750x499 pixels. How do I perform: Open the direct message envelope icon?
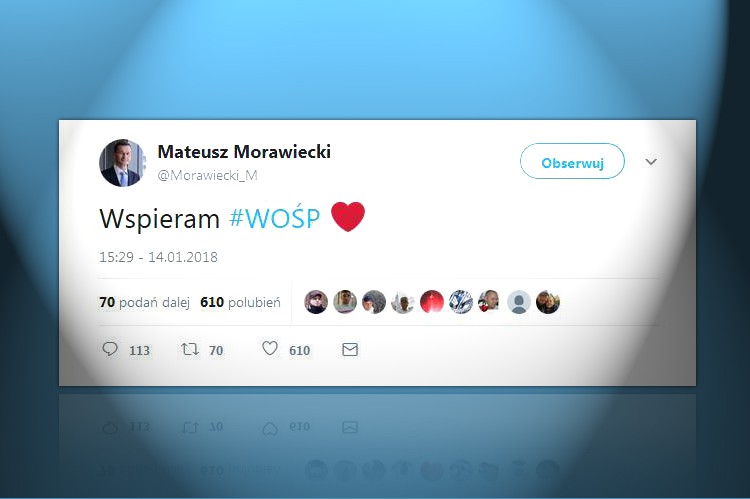click(350, 350)
